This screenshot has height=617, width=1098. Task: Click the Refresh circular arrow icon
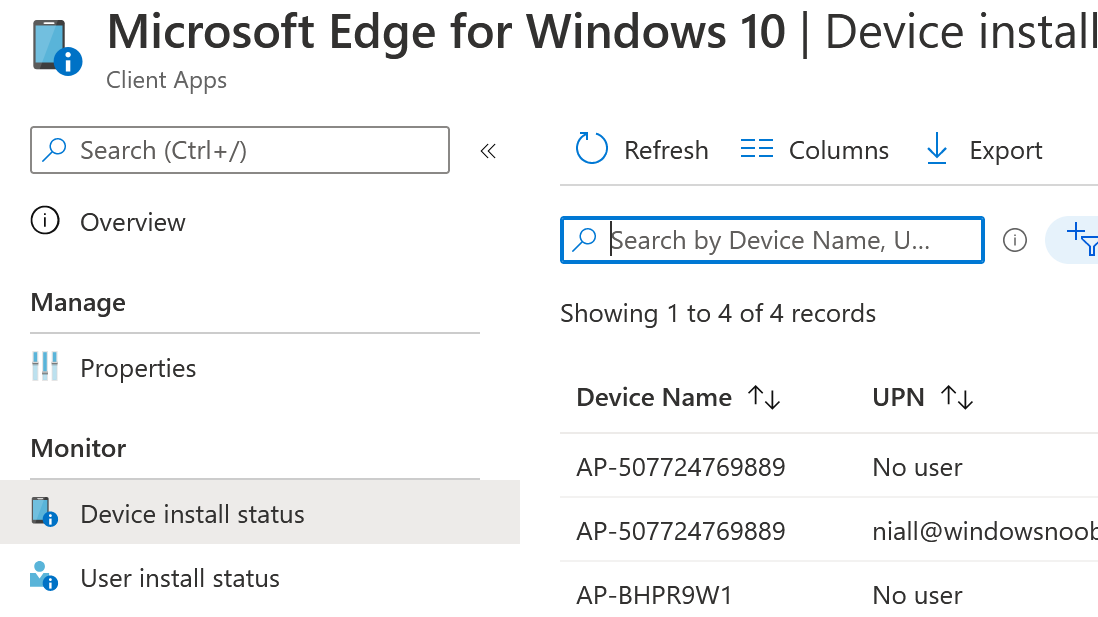pos(591,149)
